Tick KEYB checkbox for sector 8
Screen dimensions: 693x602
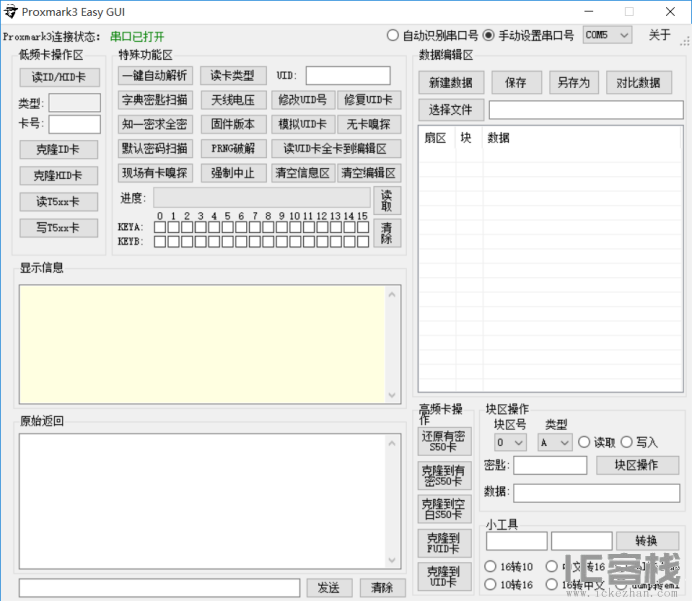(x=268, y=242)
